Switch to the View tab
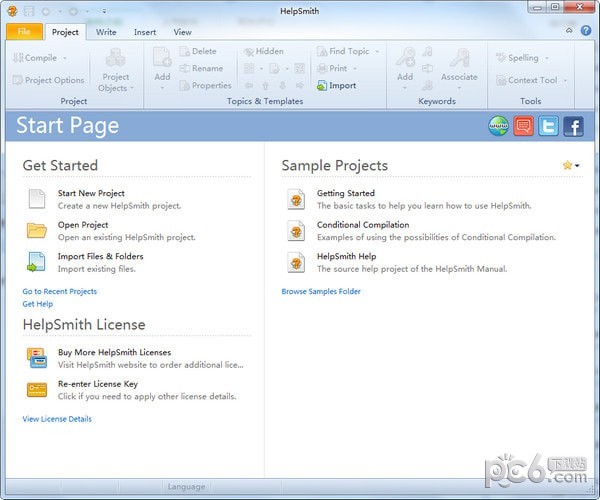600x500 pixels. pyautogui.click(x=183, y=32)
